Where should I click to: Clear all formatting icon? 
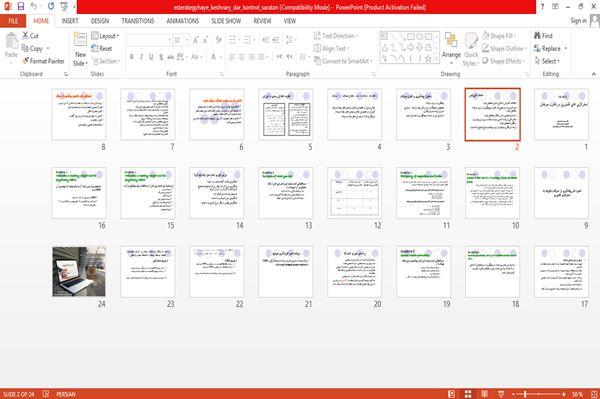tap(218, 40)
